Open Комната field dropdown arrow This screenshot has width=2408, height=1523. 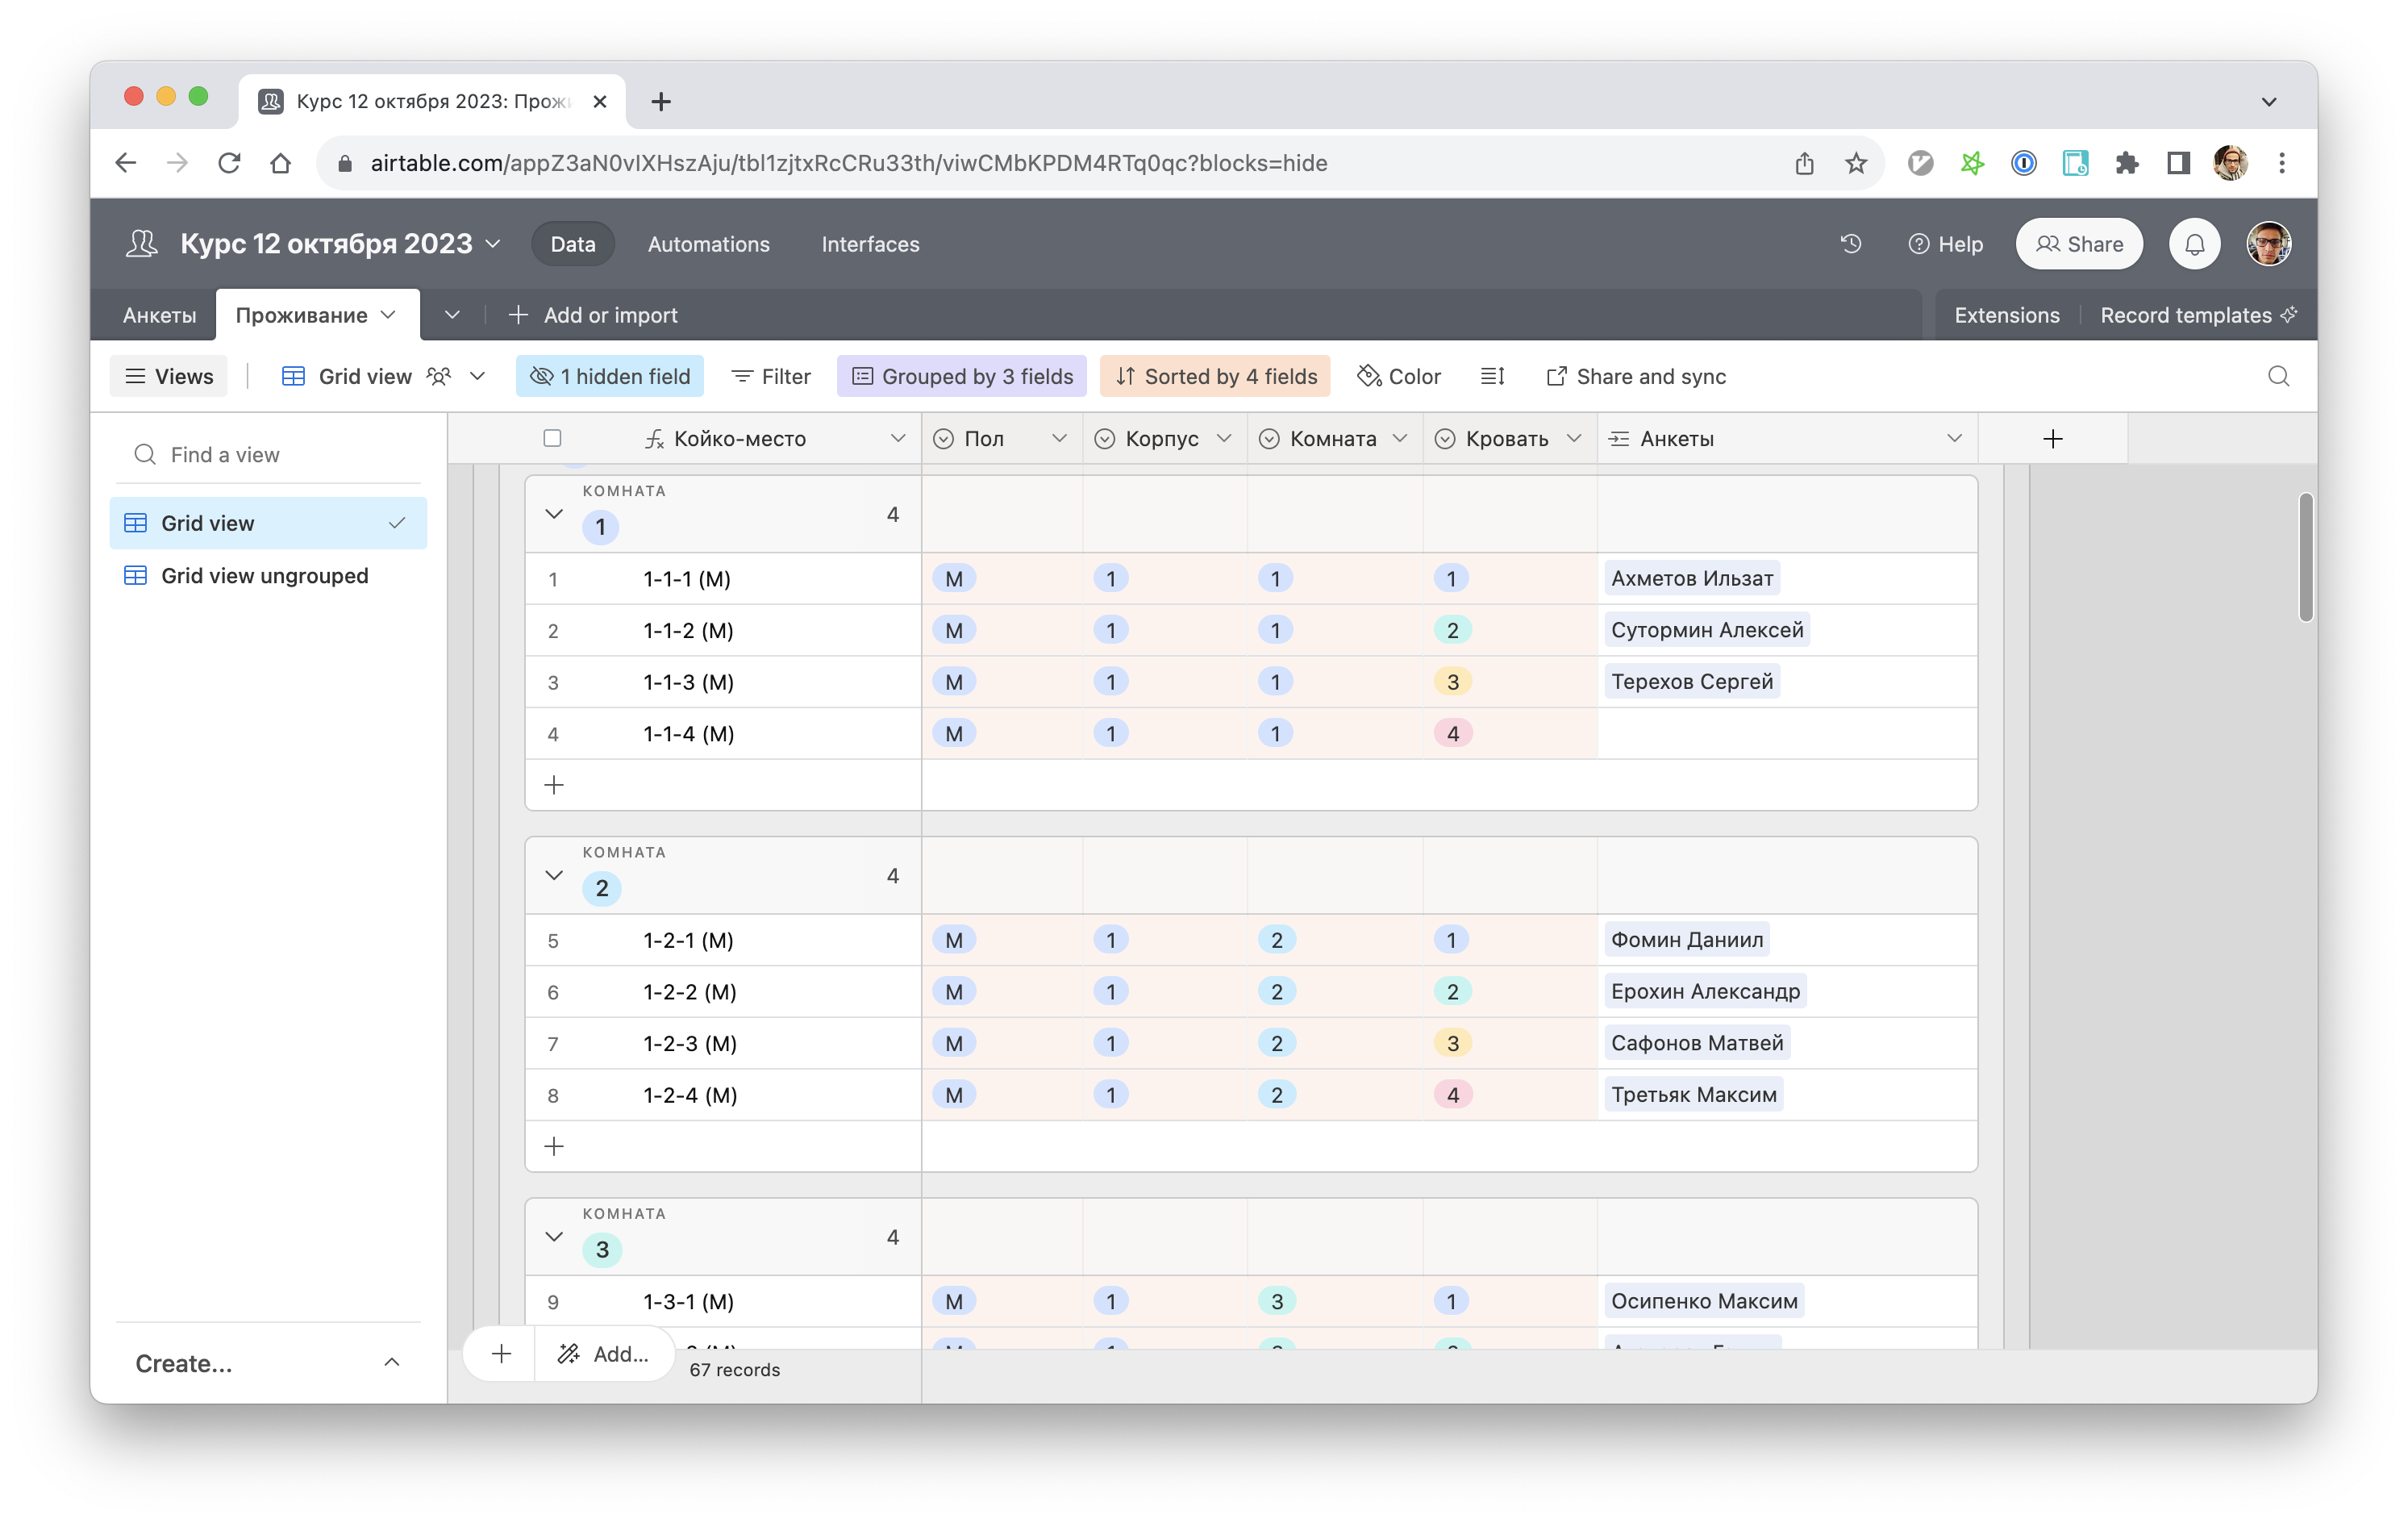[1400, 438]
